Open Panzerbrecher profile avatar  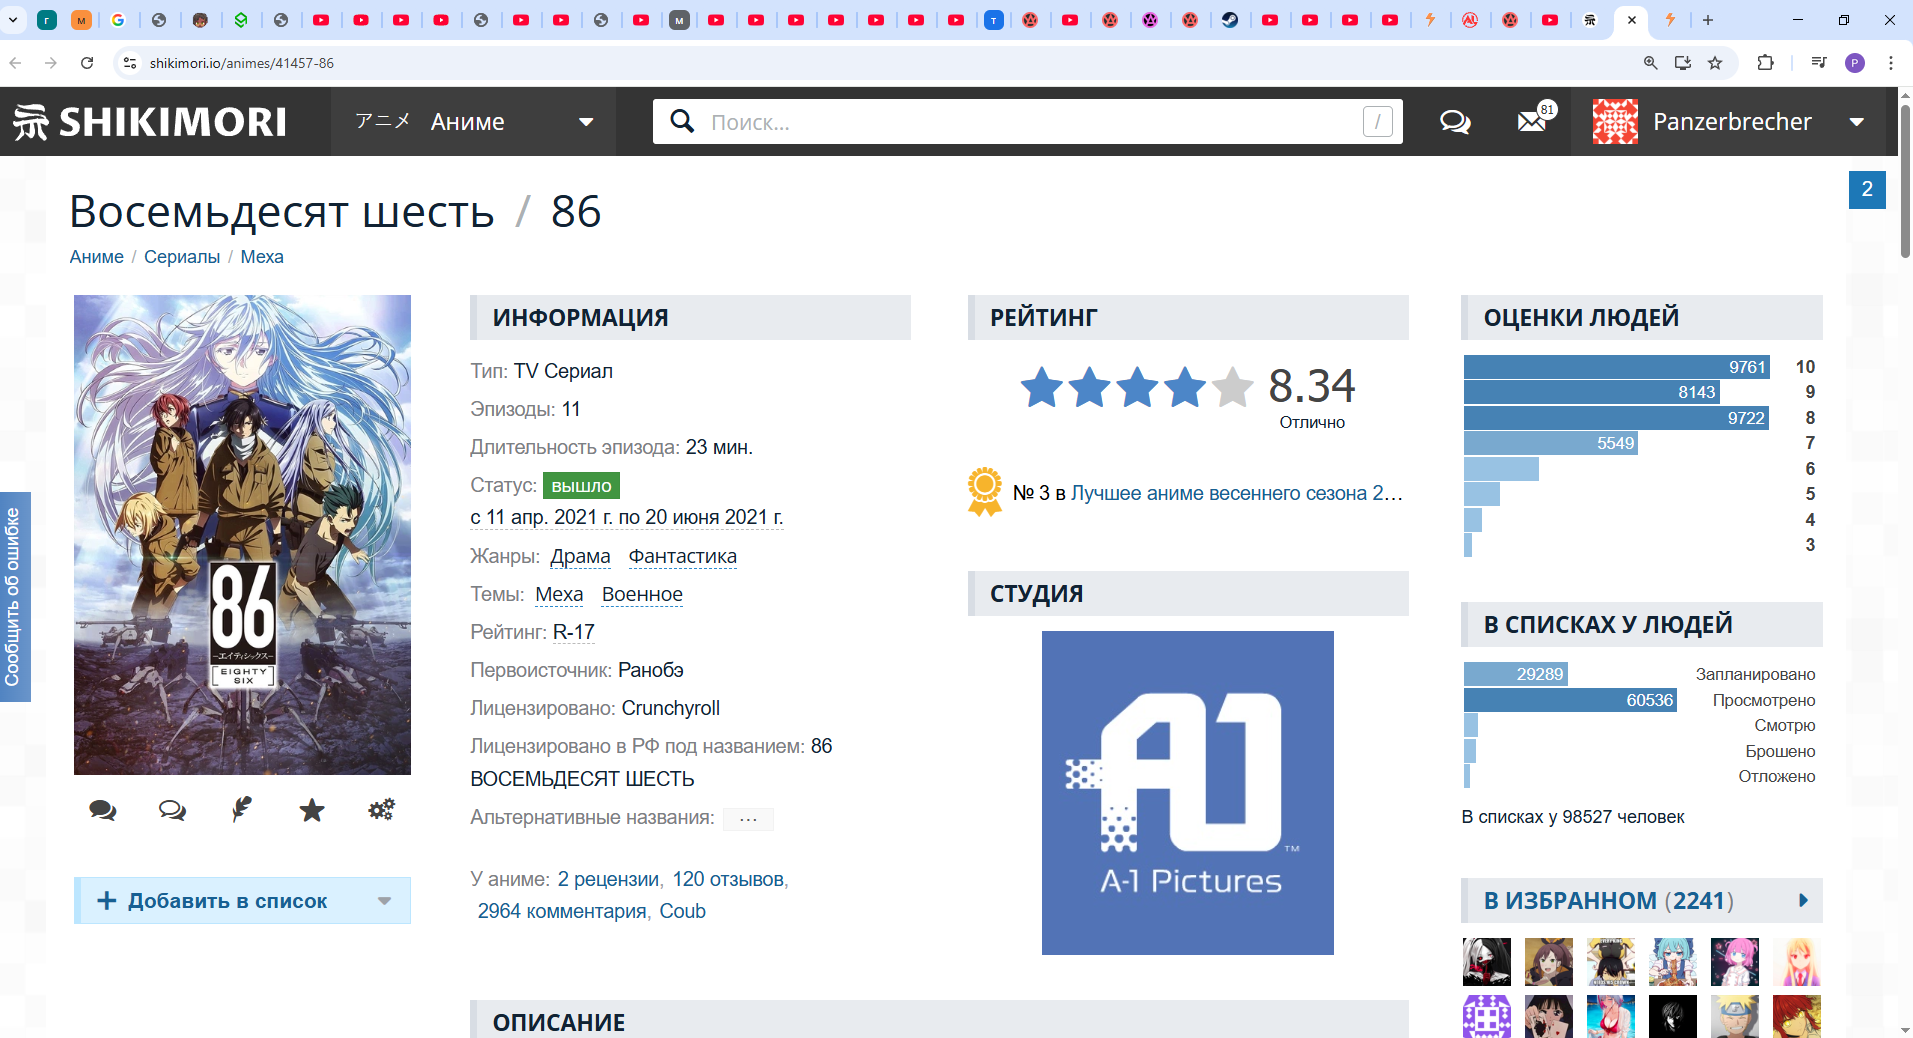[1615, 122]
